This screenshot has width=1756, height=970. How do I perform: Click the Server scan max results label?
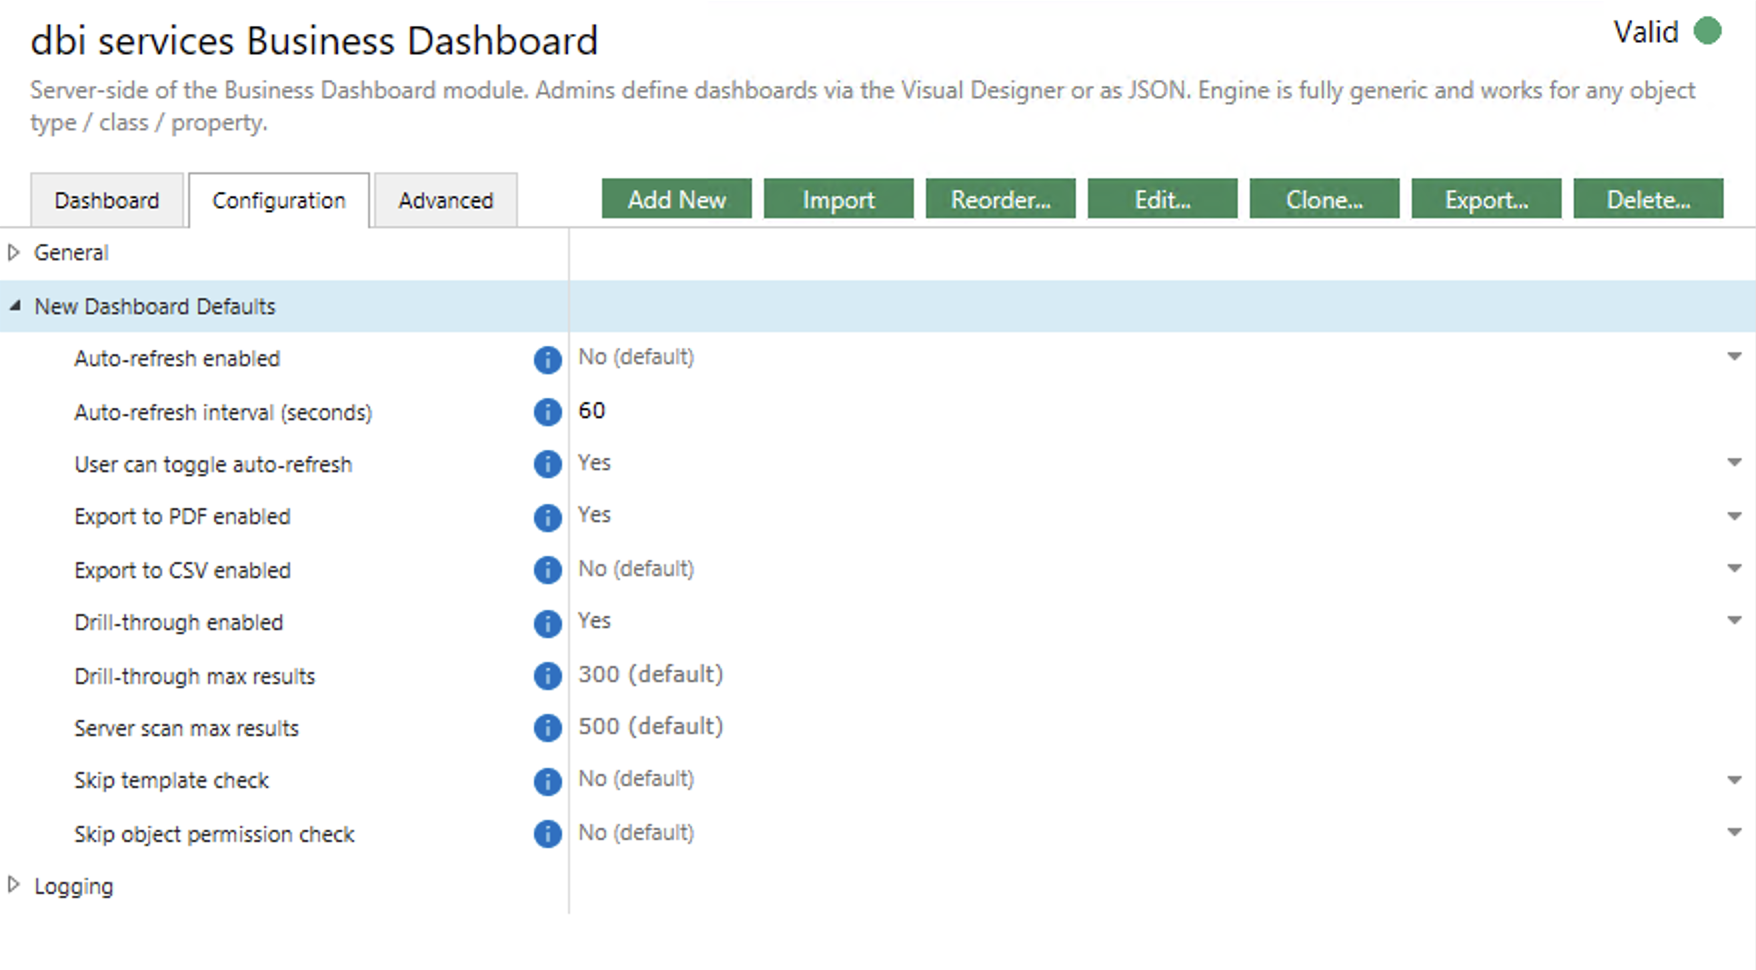pyautogui.click(x=186, y=729)
